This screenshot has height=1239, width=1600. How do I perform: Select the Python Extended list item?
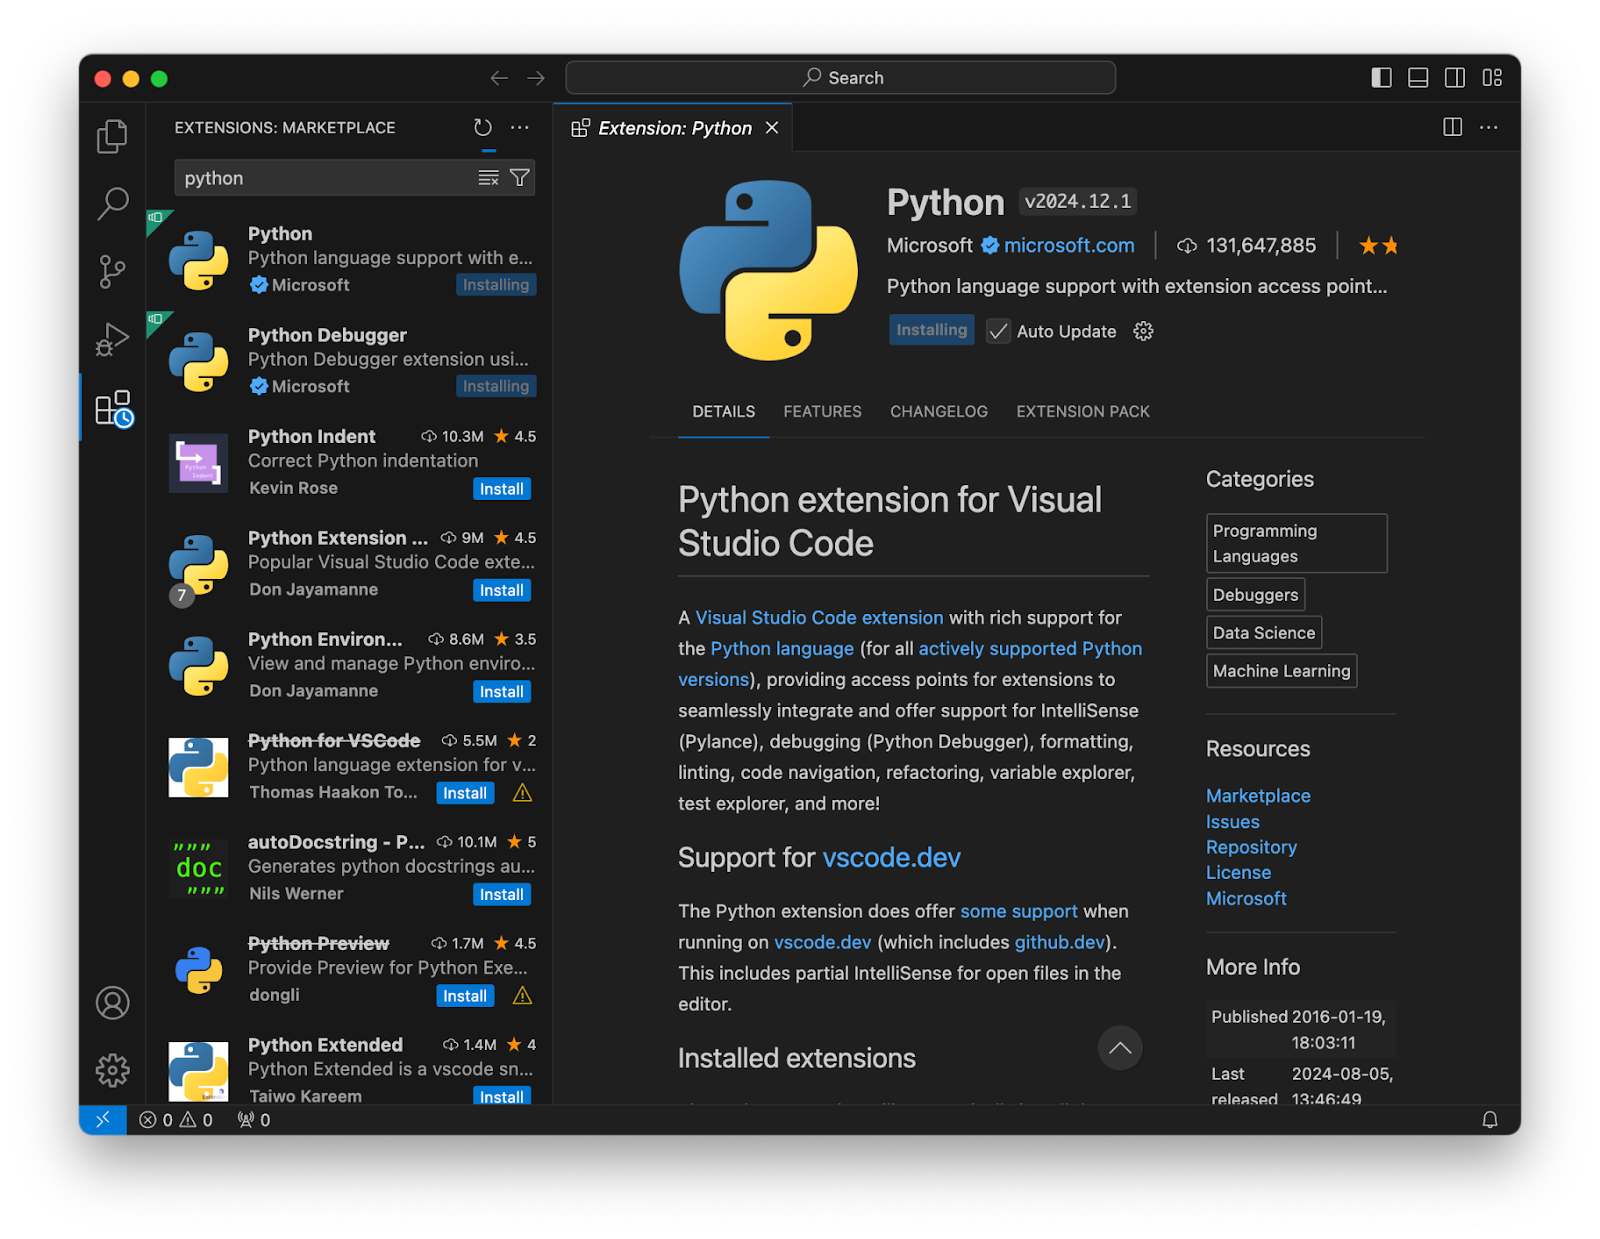pos(349,1067)
